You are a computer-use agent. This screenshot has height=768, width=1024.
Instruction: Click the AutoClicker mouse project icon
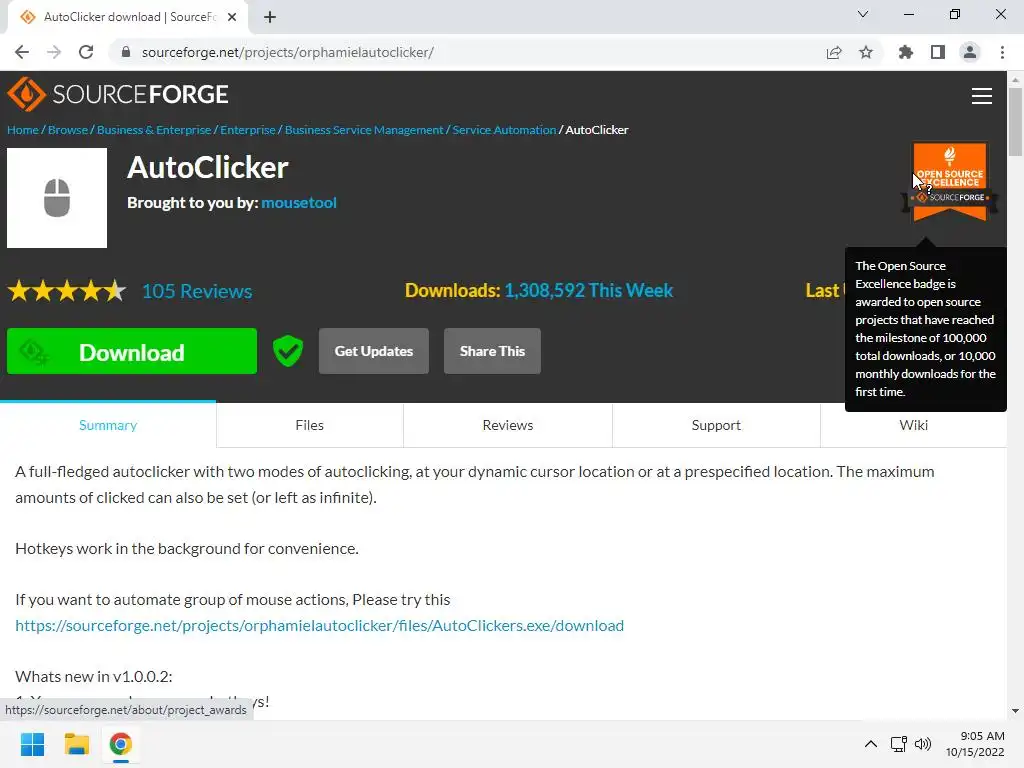pyautogui.click(x=57, y=198)
